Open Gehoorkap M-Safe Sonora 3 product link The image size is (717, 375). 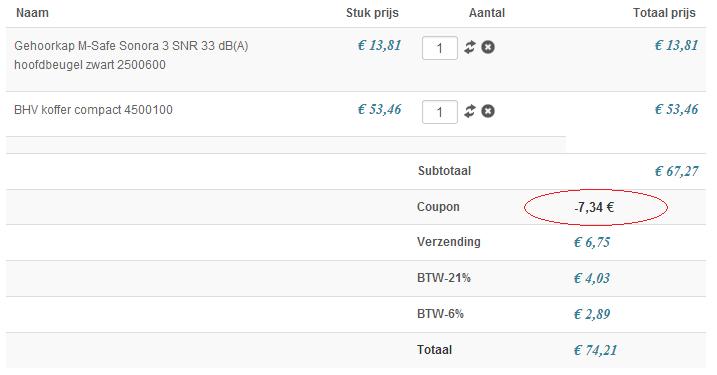[x=131, y=55]
